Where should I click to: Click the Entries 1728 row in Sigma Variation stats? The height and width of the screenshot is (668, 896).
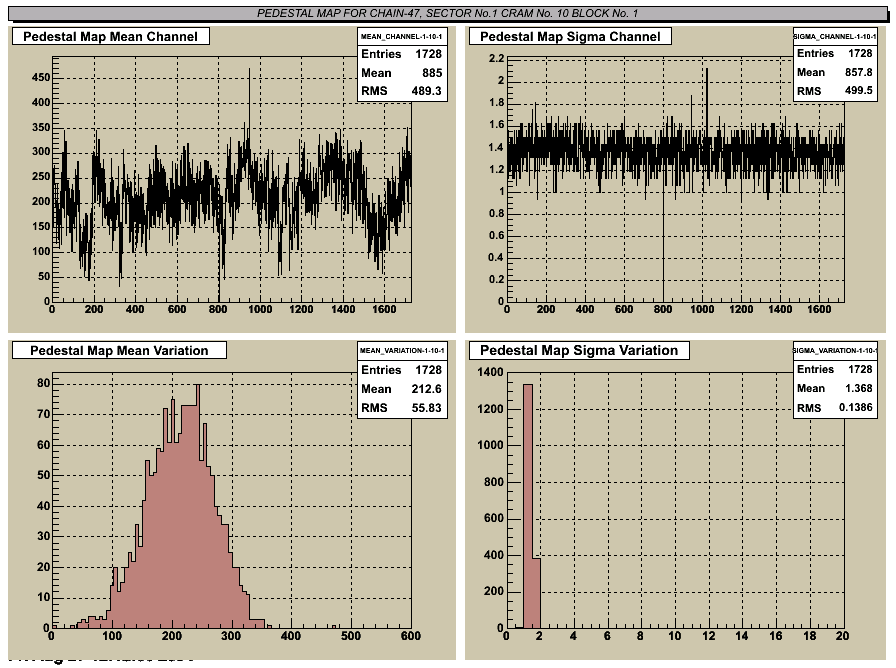click(x=835, y=369)
